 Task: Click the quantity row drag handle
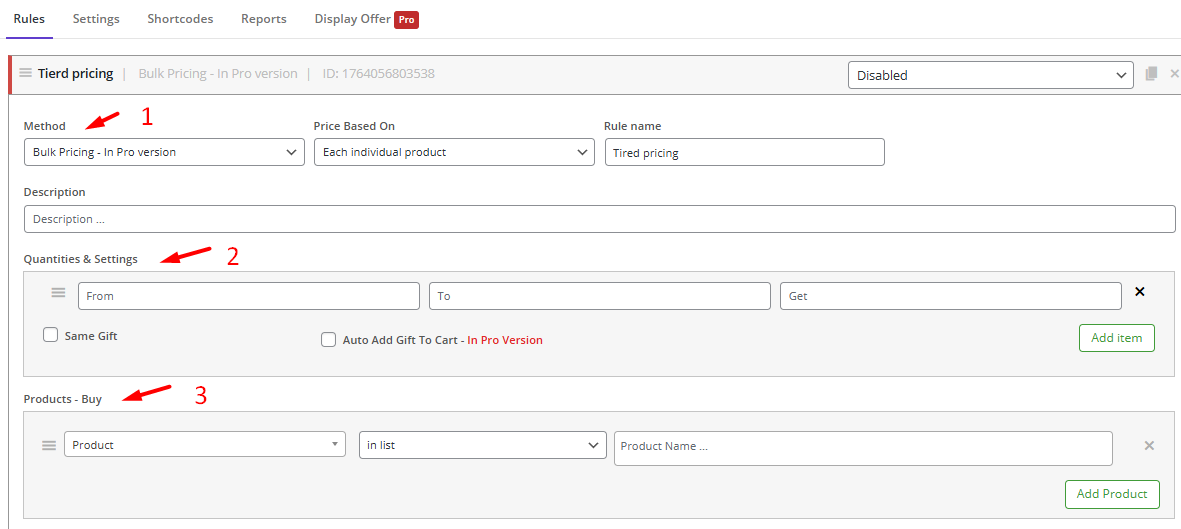58,293
